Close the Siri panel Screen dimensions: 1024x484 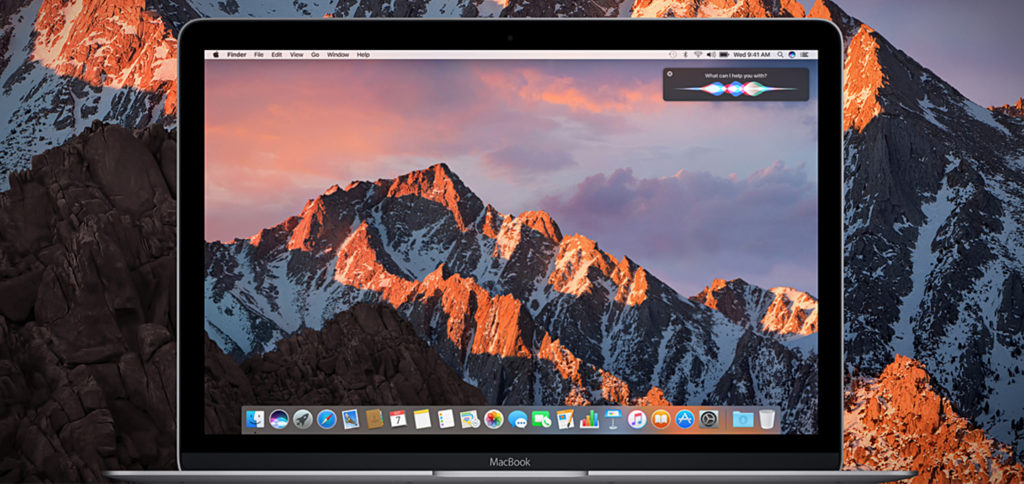[670, 74]
